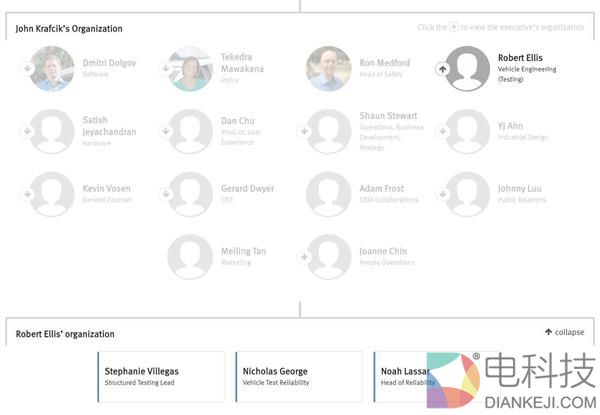Screen dimensions: 600x415
Task: Open Nicholas George Vehicle Test Reliability card
Action: [298, 376]
